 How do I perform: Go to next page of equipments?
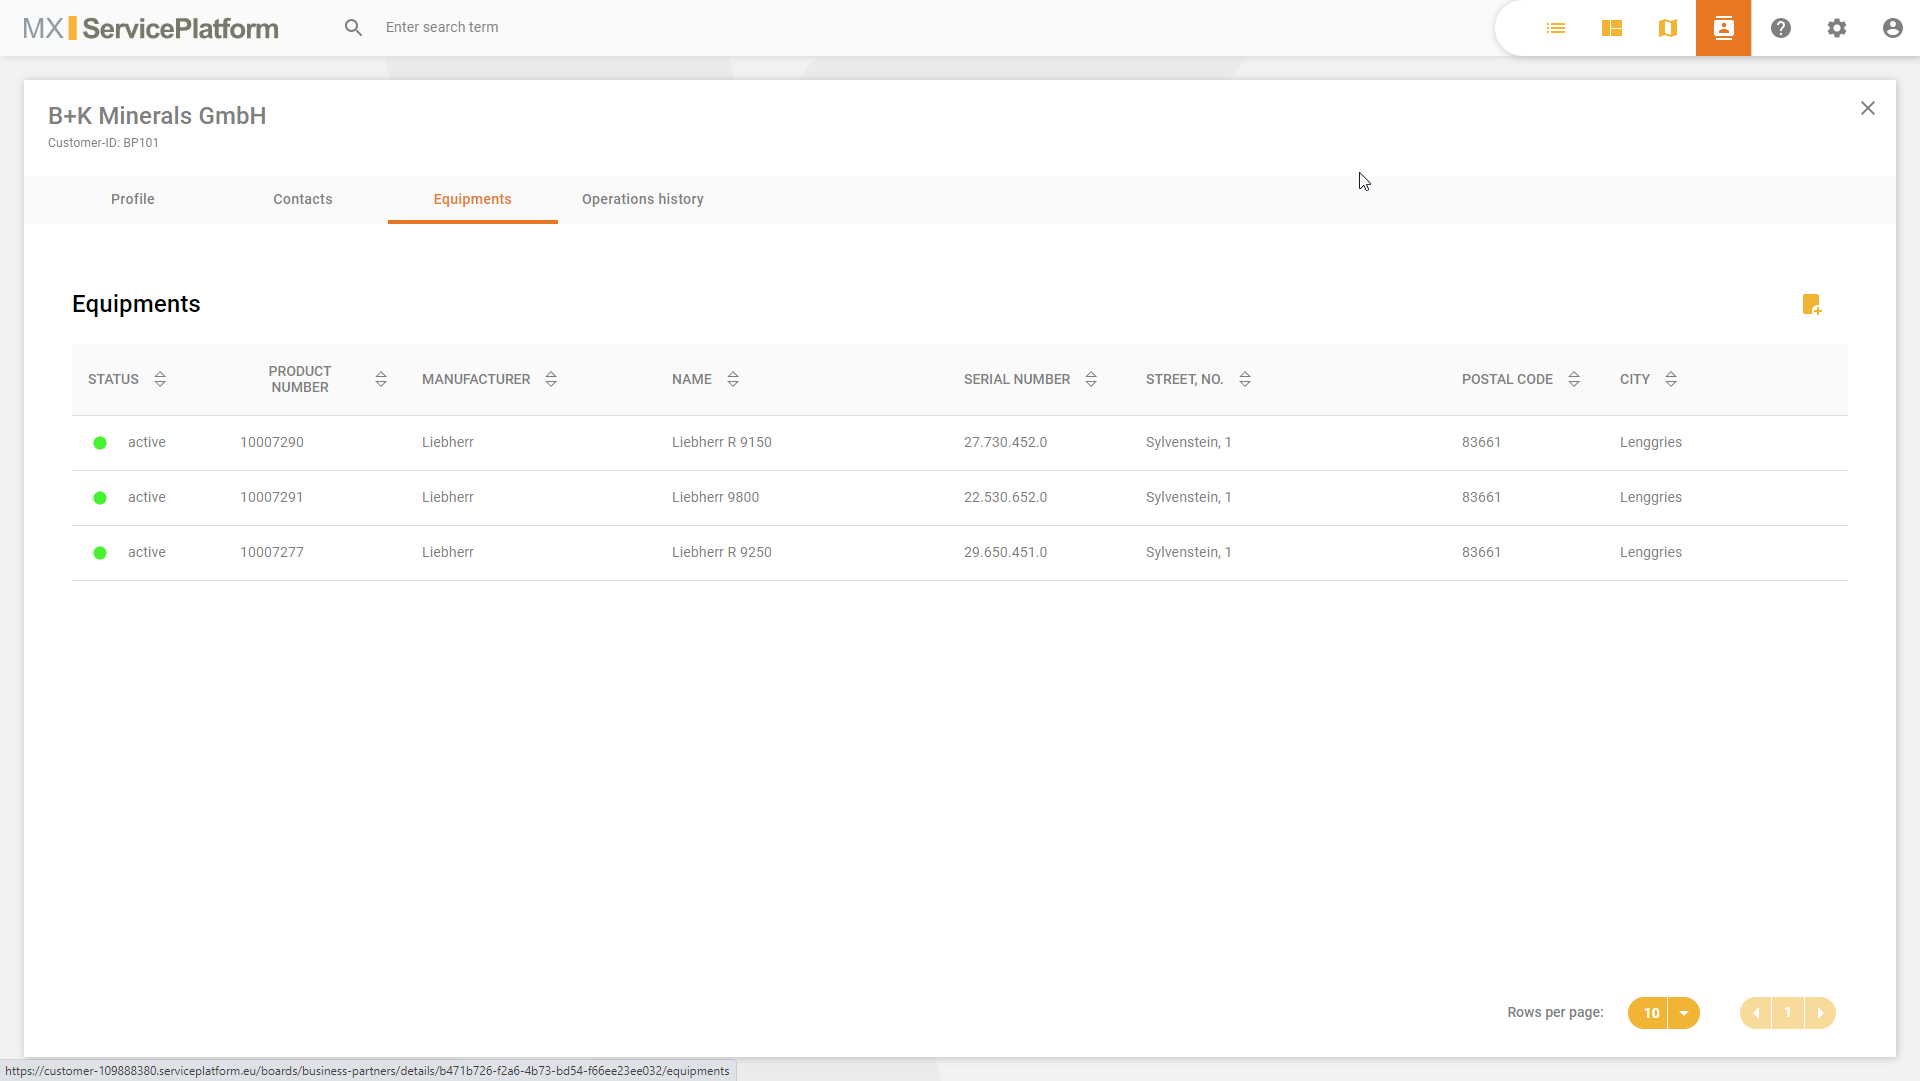(x=1820, y=1013)
